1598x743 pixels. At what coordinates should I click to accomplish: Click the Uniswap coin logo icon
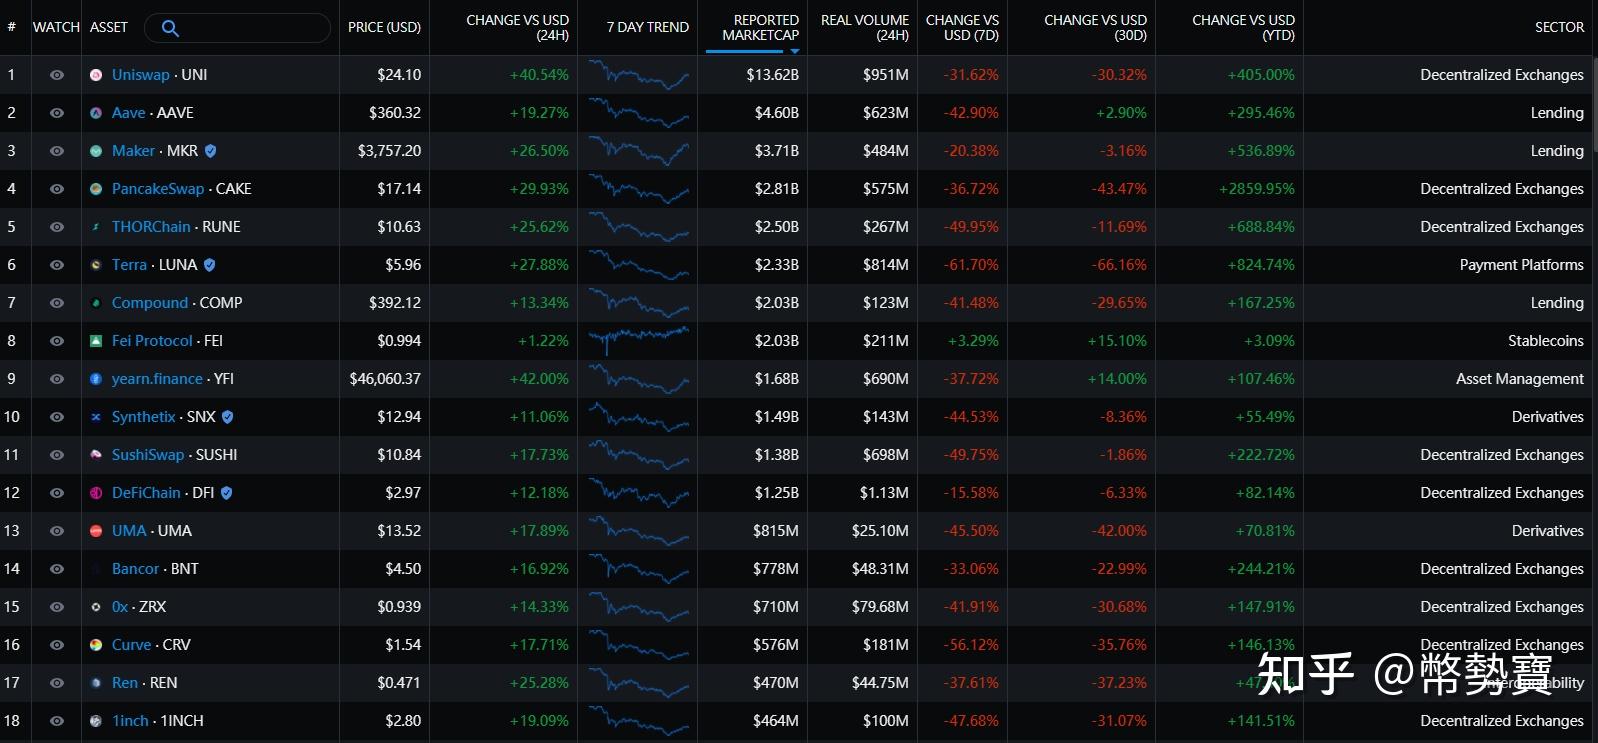click(x=96, y=75)
